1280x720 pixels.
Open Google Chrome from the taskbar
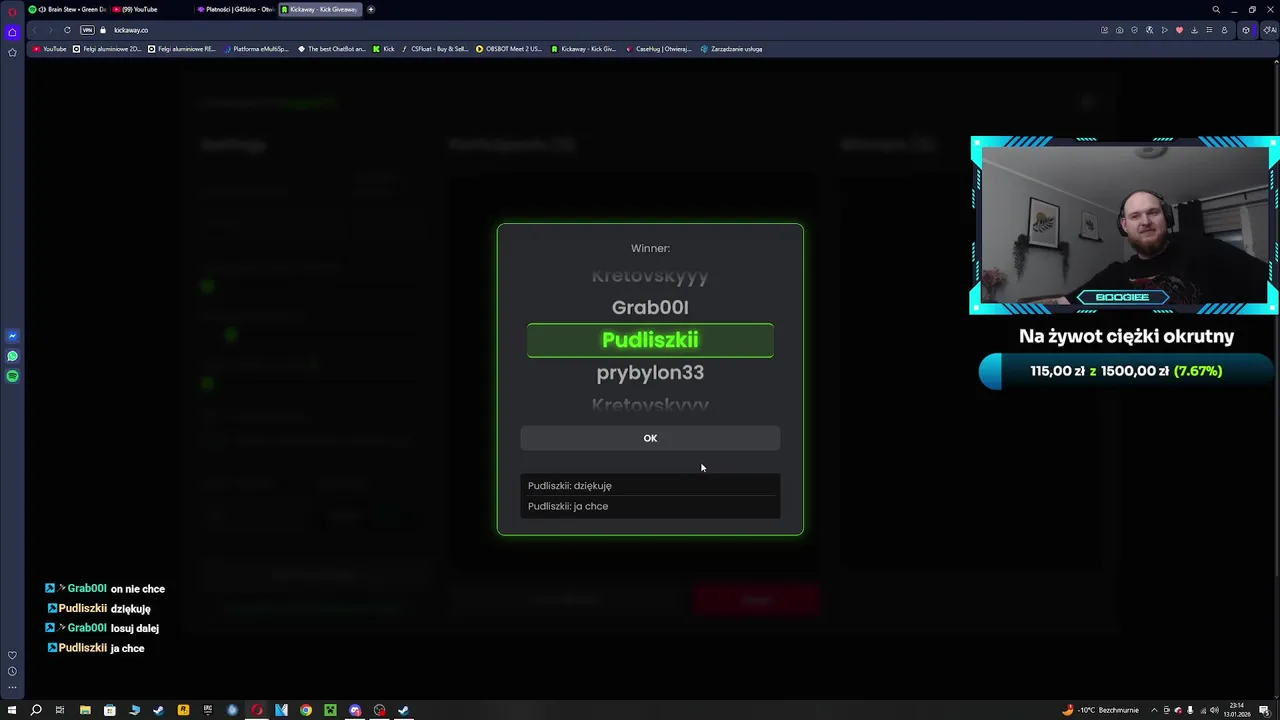[306, 710]
